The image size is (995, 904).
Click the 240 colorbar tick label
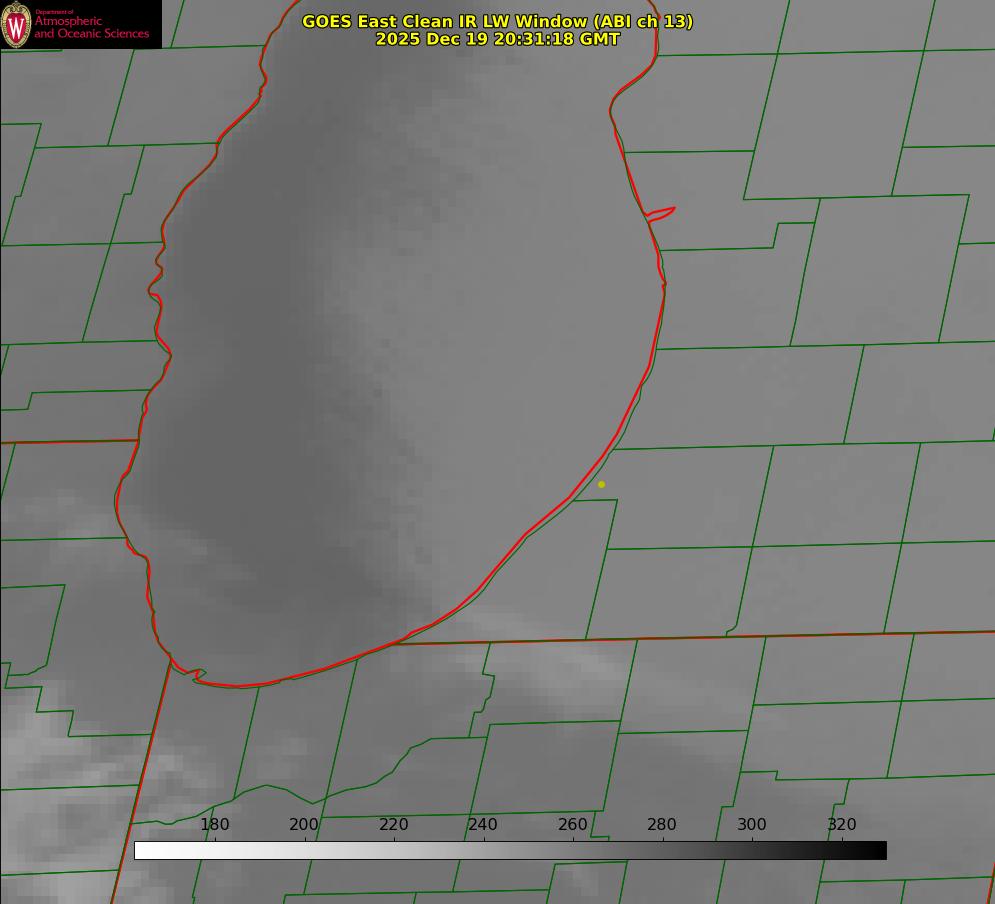pyautogui.click(x=483, y=824)
